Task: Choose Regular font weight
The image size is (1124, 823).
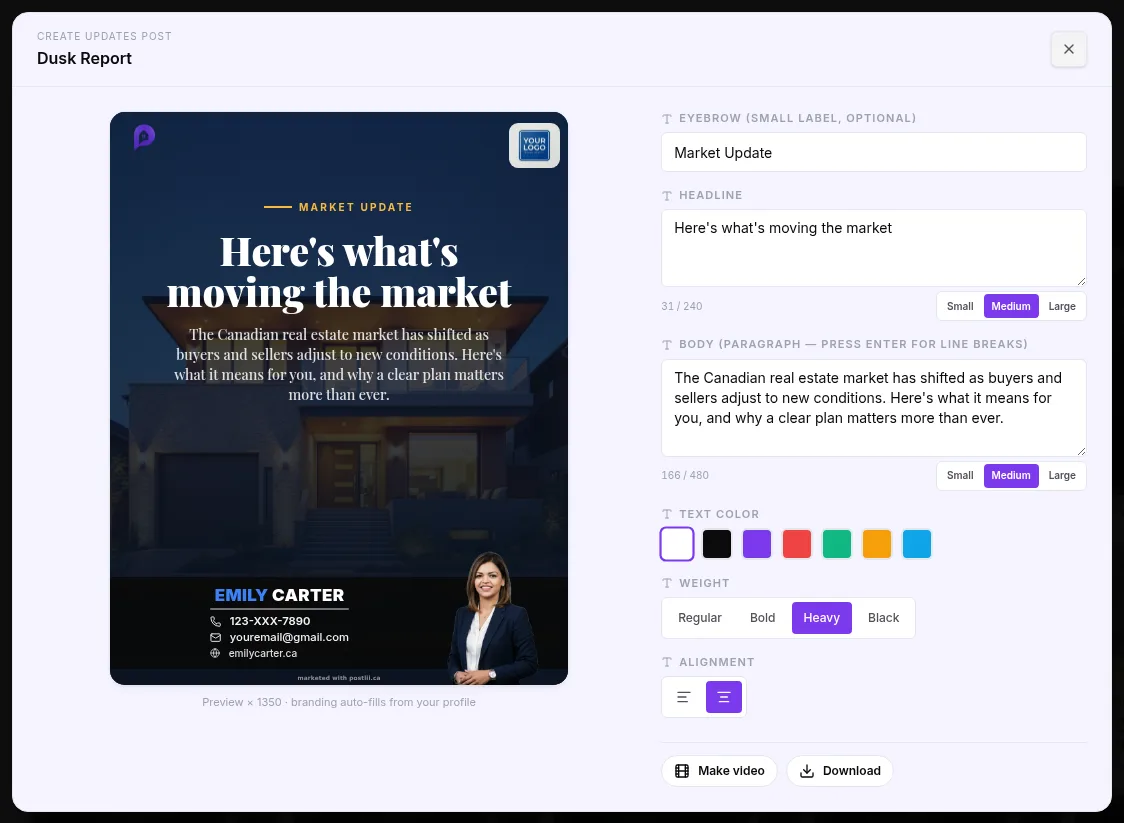Action: point(700,618)
